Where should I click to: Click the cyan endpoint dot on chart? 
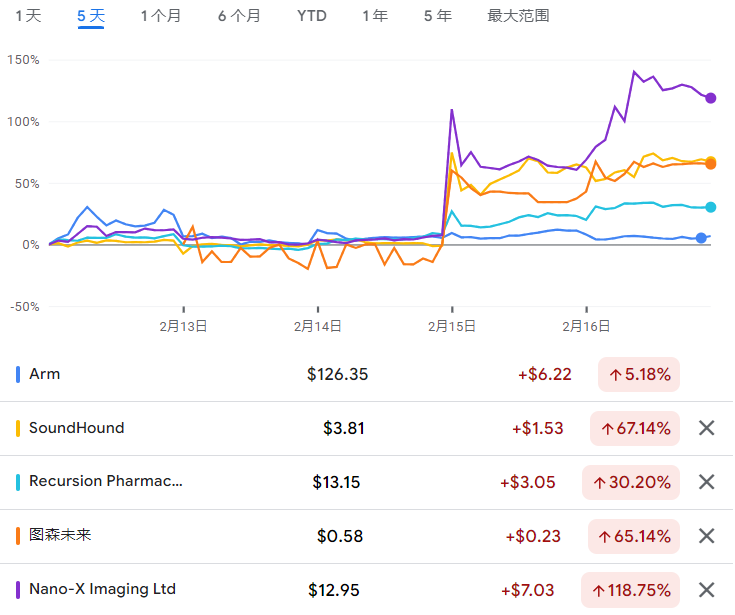click(x=711, y=207)
